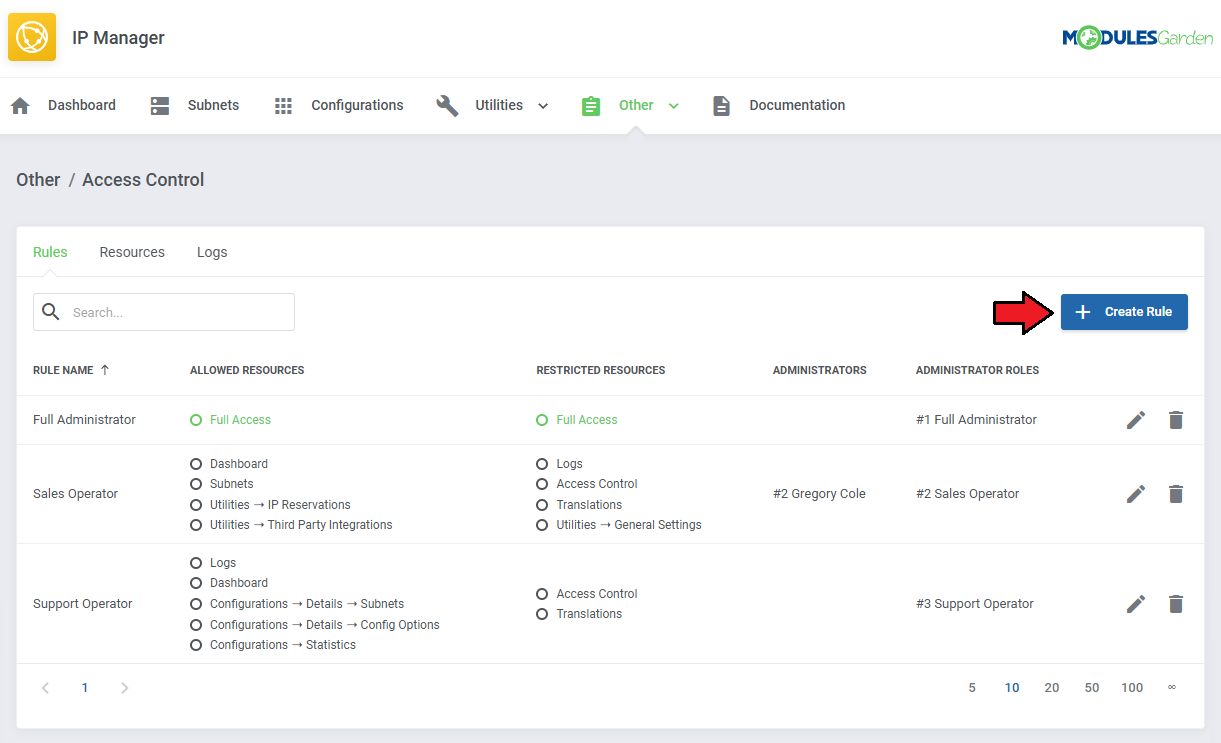
Task: Click the ModulesGarden logo
Action: click(1137, 38)
